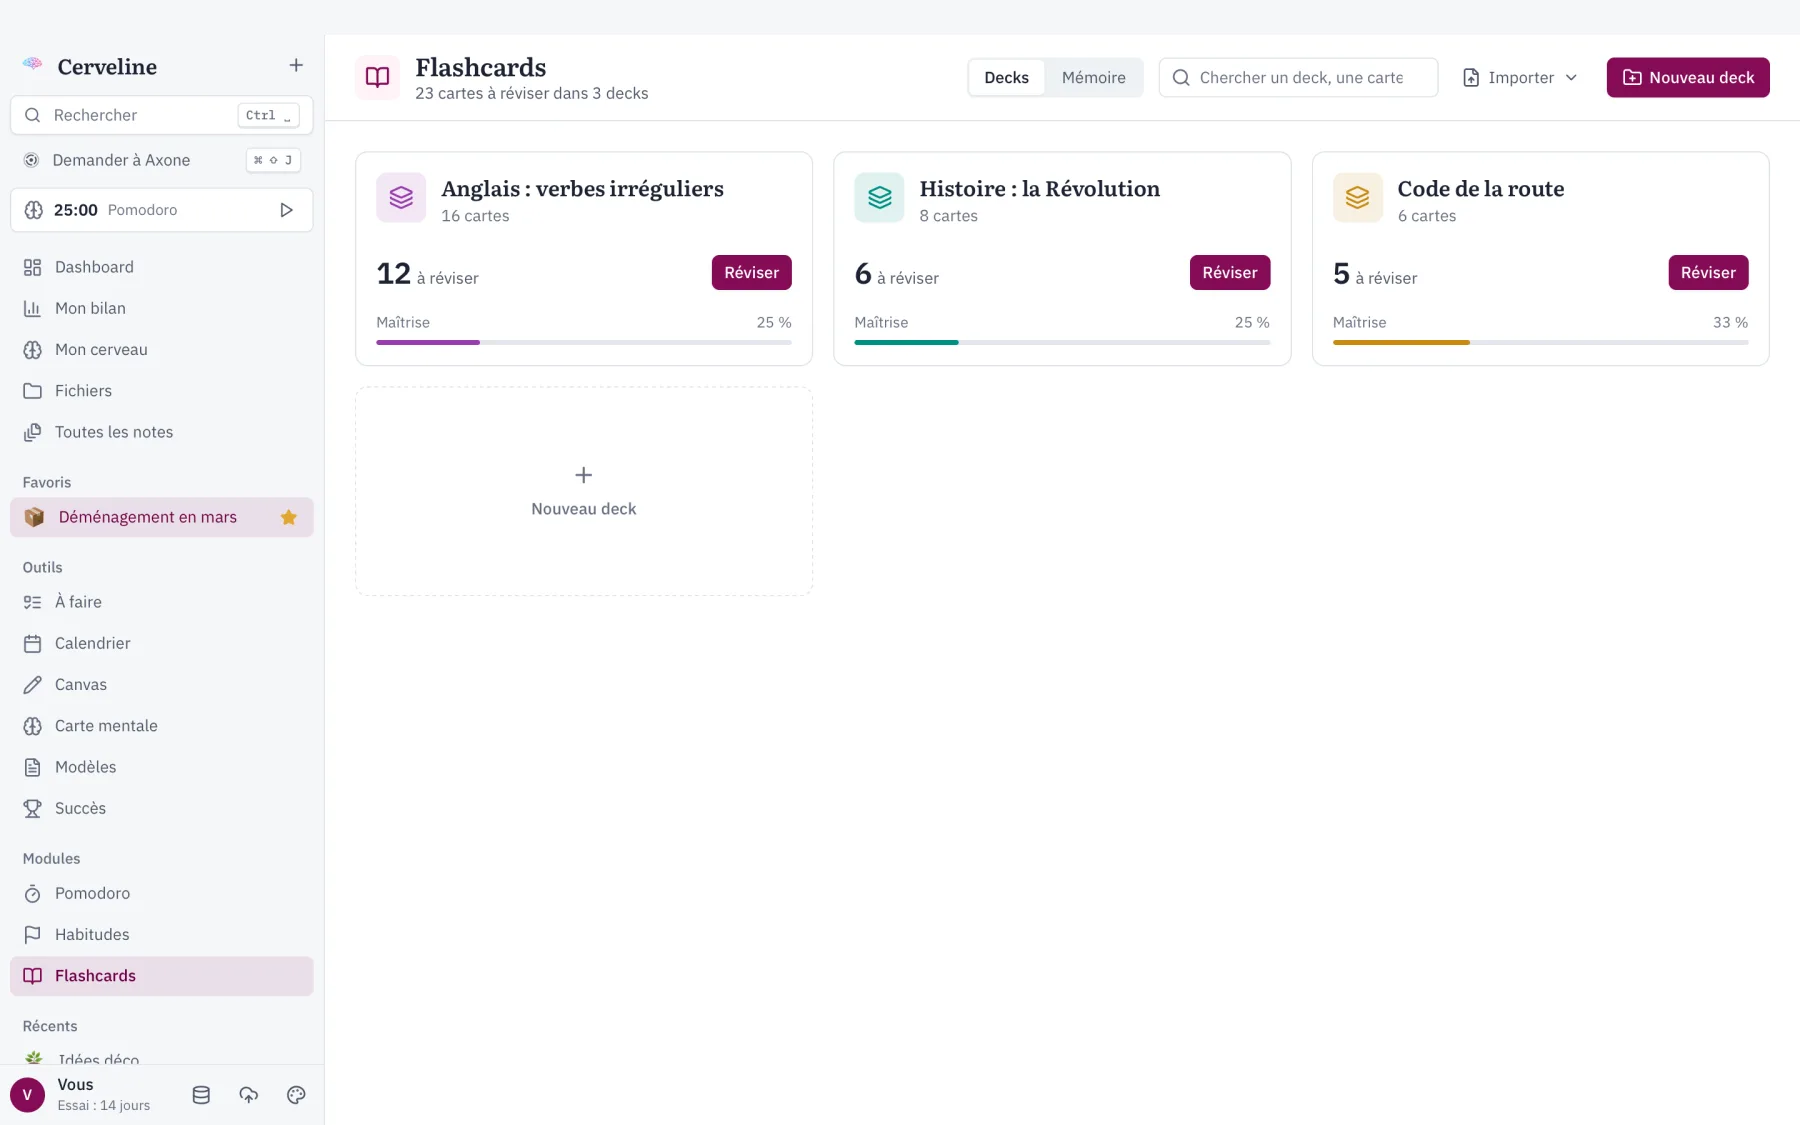
Task: Switch to the Mémoire tab
Action: pyautogui.click(x=1093, y=77)
